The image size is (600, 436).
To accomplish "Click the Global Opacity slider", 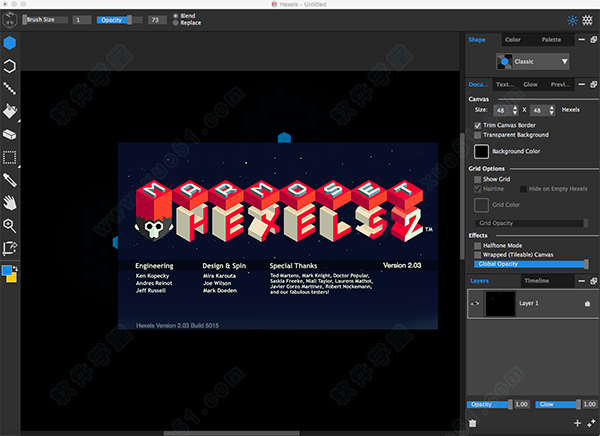I will tap(531, 264).
